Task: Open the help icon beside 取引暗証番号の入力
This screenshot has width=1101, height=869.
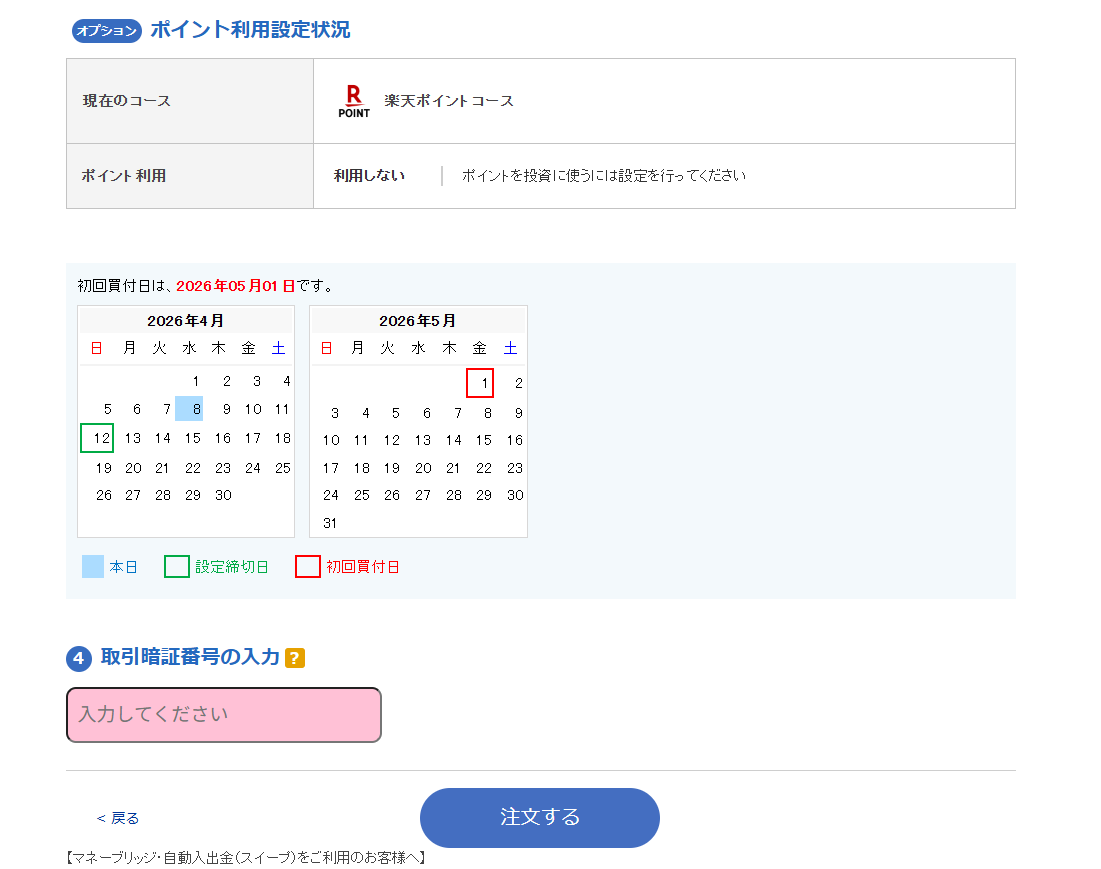Action: pyautogui.click(x=292, y=658)
